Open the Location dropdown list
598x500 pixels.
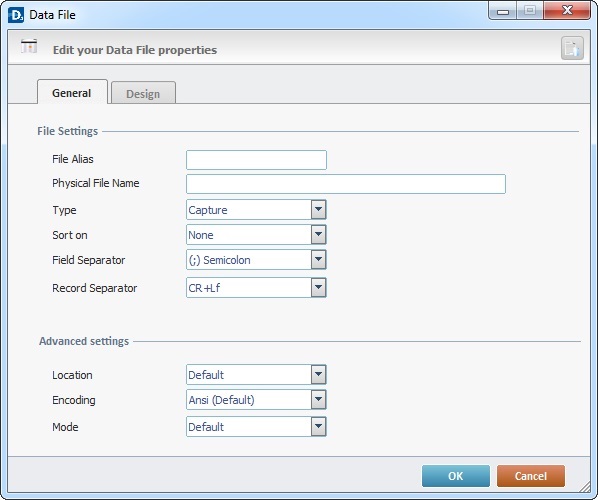pyautogui.click(x=318, y=375)
